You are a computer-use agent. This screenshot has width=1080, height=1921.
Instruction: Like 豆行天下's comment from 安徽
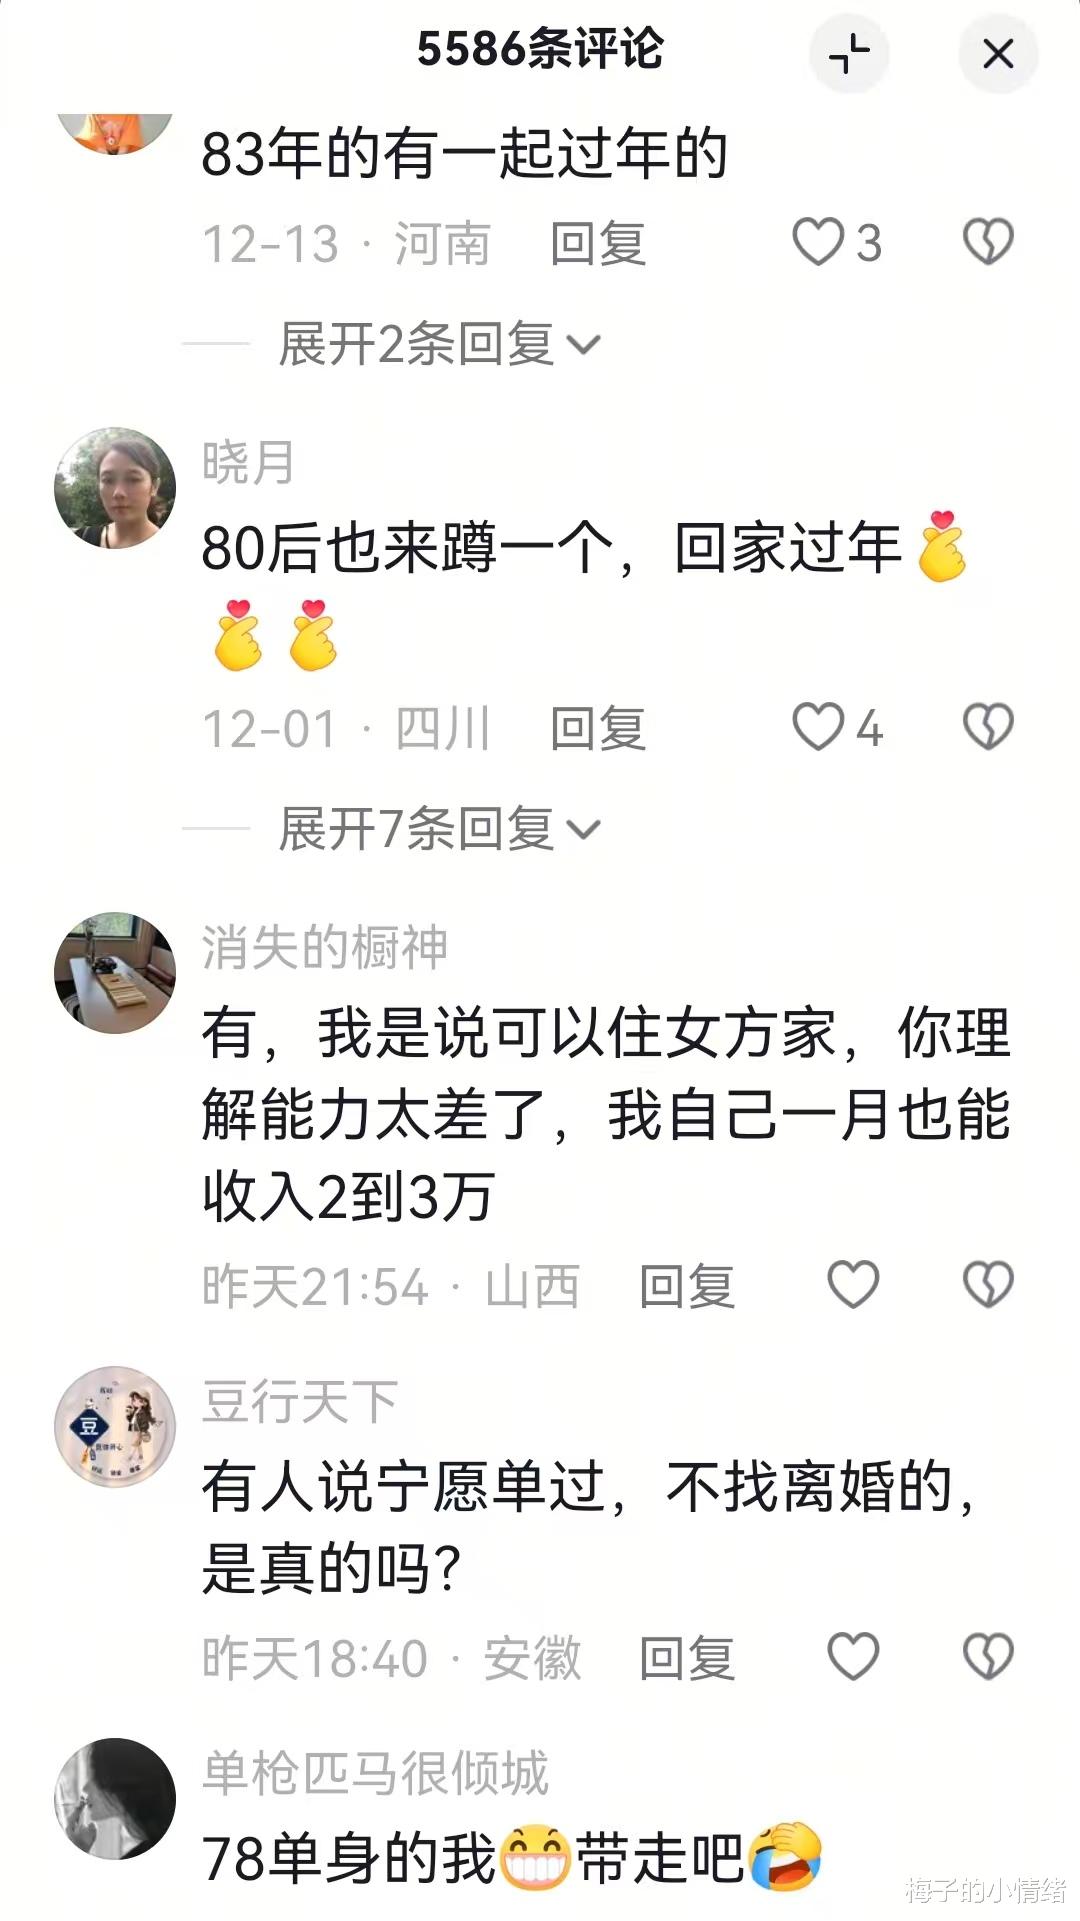pos(853,1657)
